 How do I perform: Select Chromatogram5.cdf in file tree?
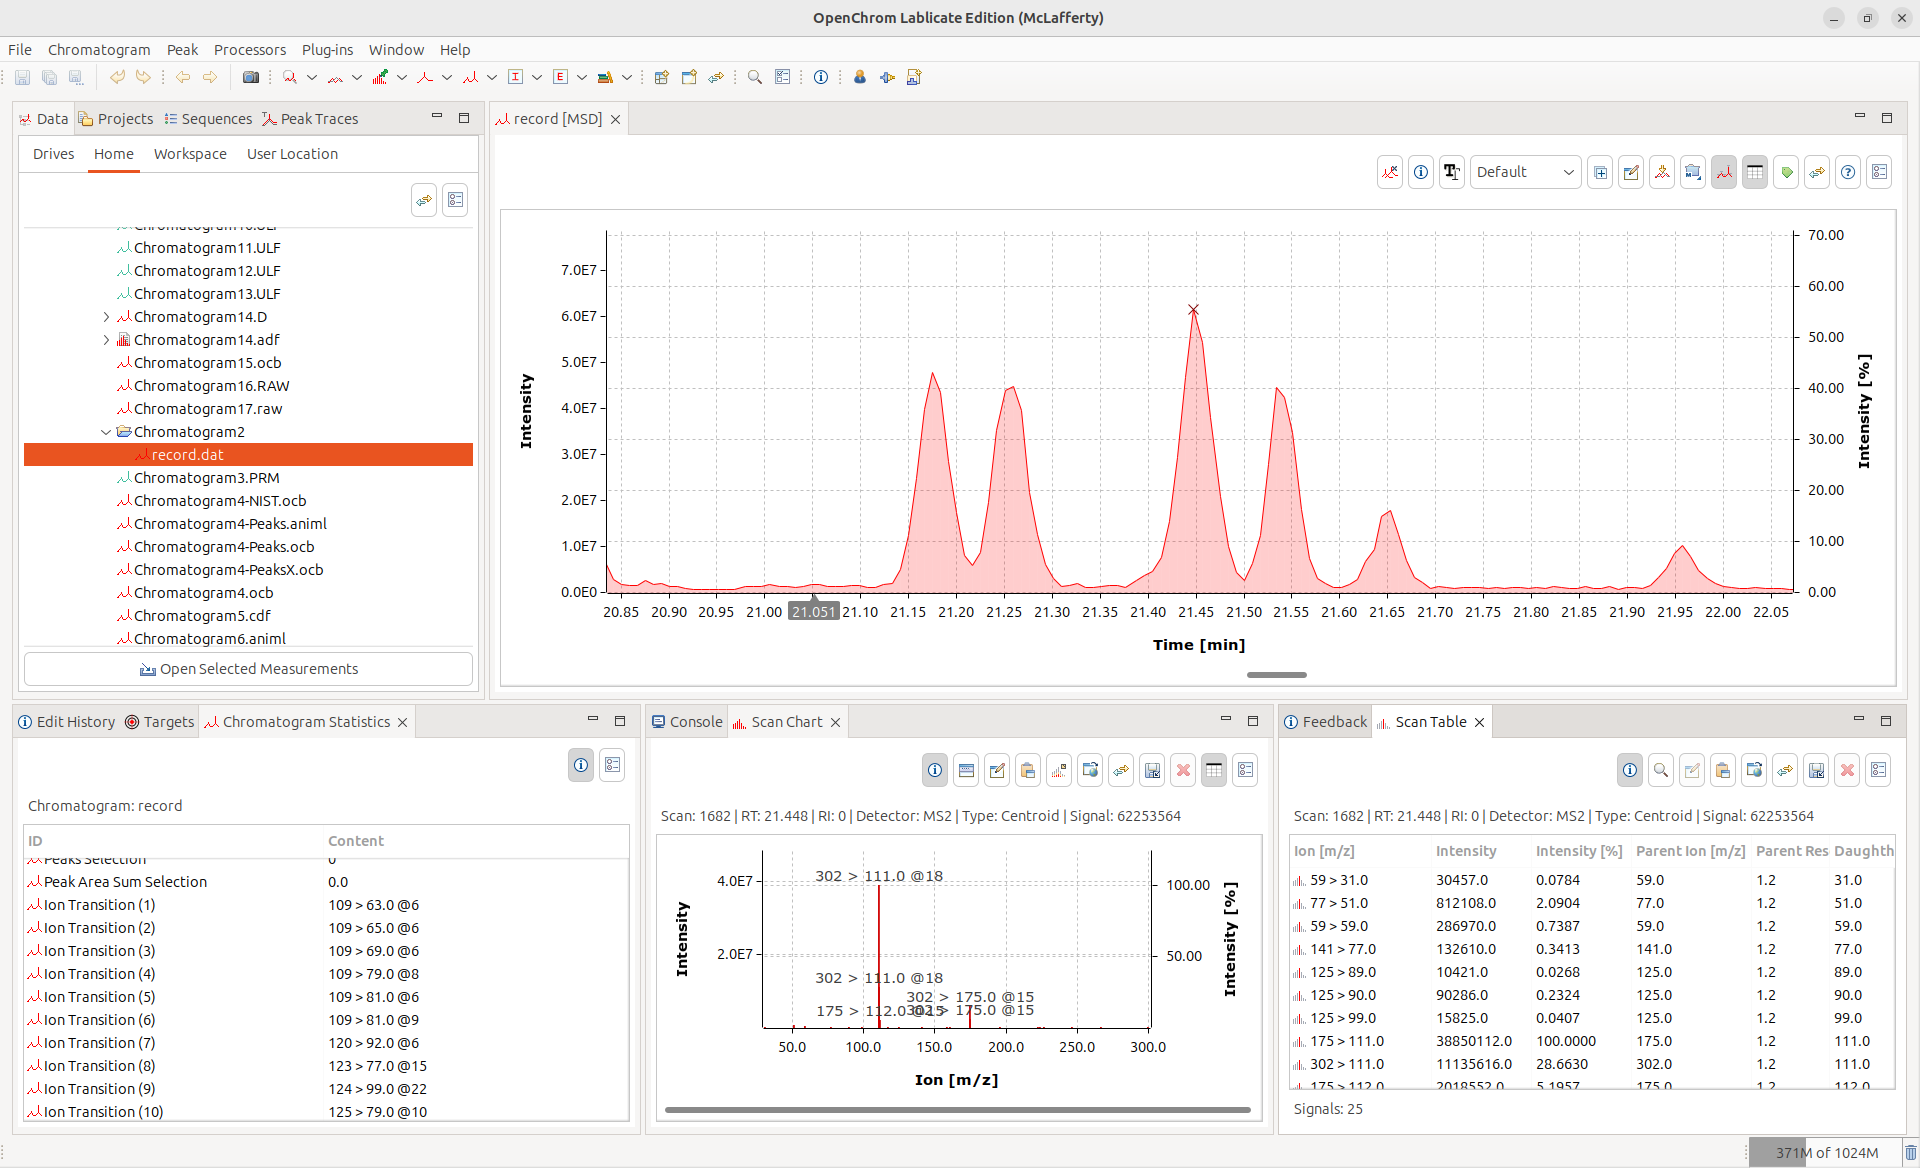pyautogui.click(x=202, y=616)
